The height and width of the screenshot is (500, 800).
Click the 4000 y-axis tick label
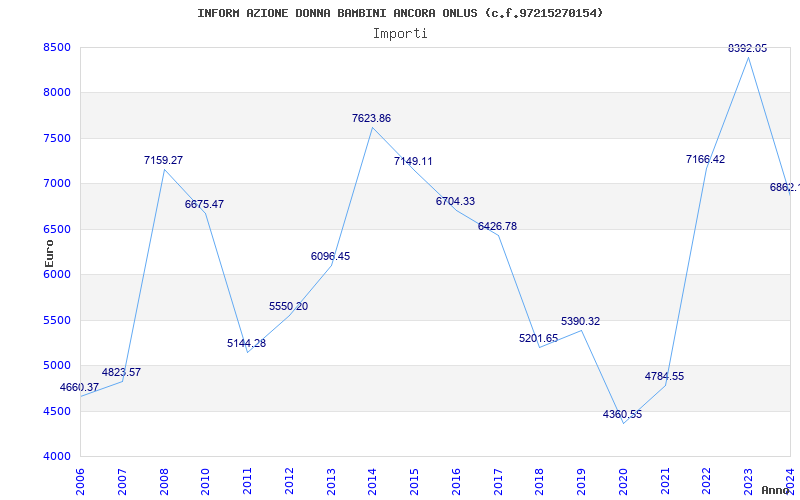pyautogui.click(x=57, y=457)
